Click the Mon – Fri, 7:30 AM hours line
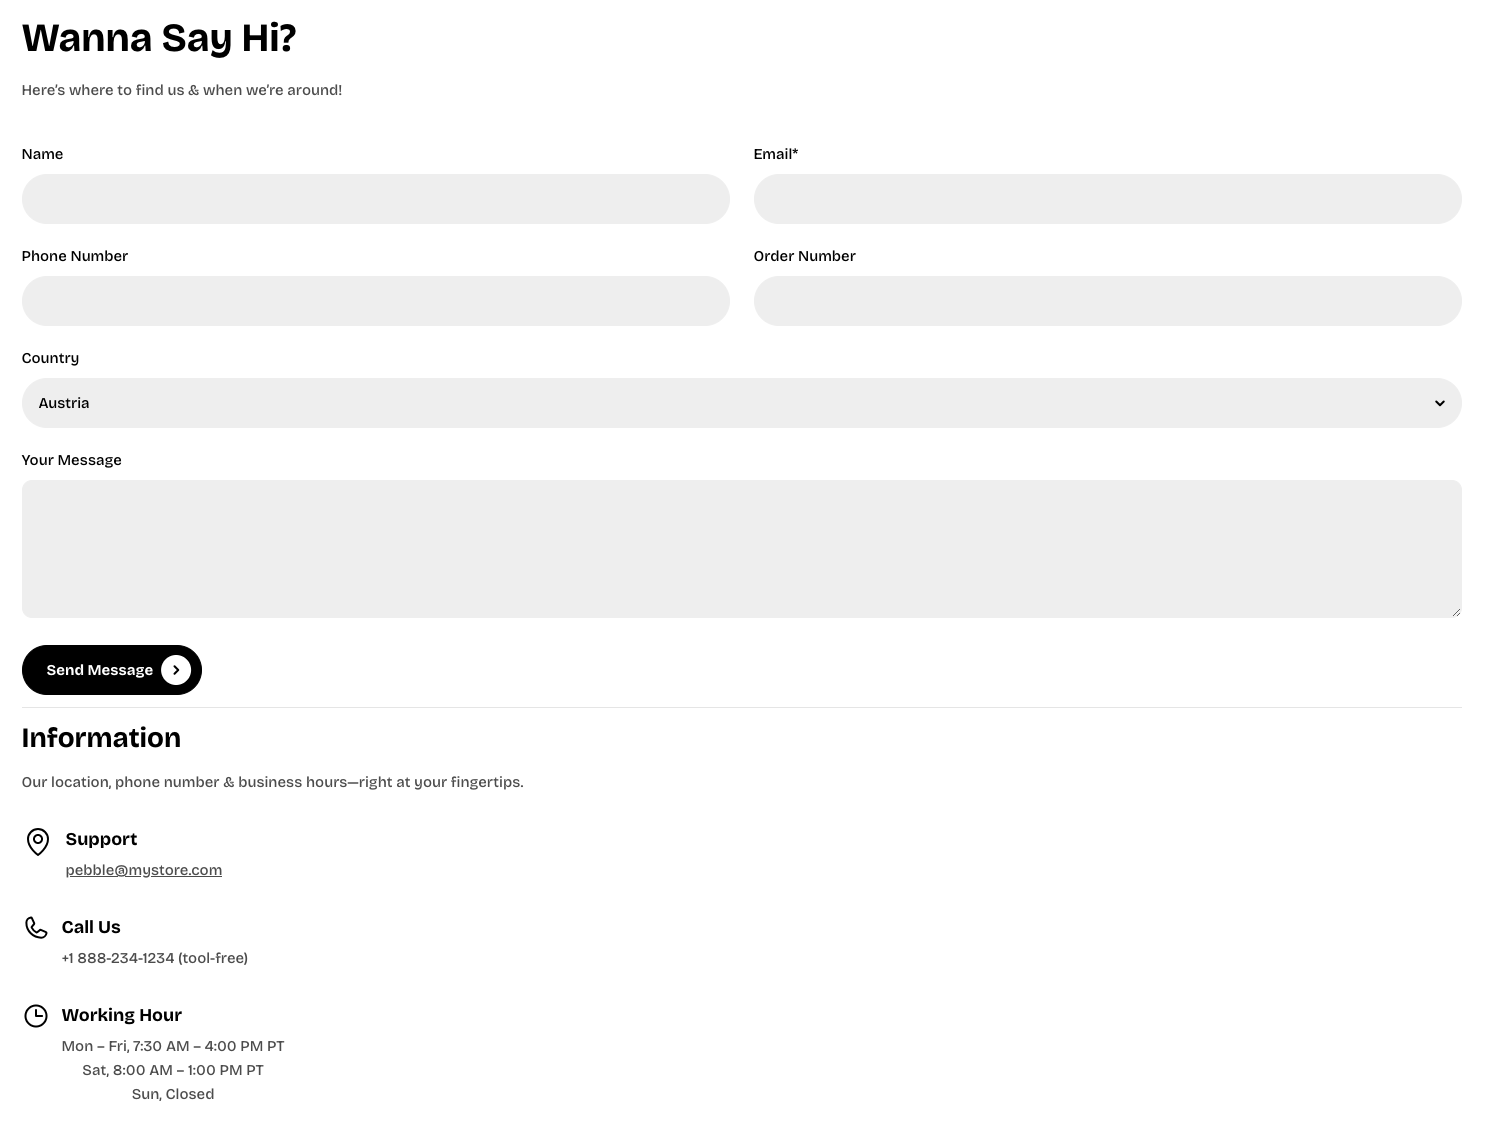Viewport: 1493px width, 1121px height. coord(173,1046)
